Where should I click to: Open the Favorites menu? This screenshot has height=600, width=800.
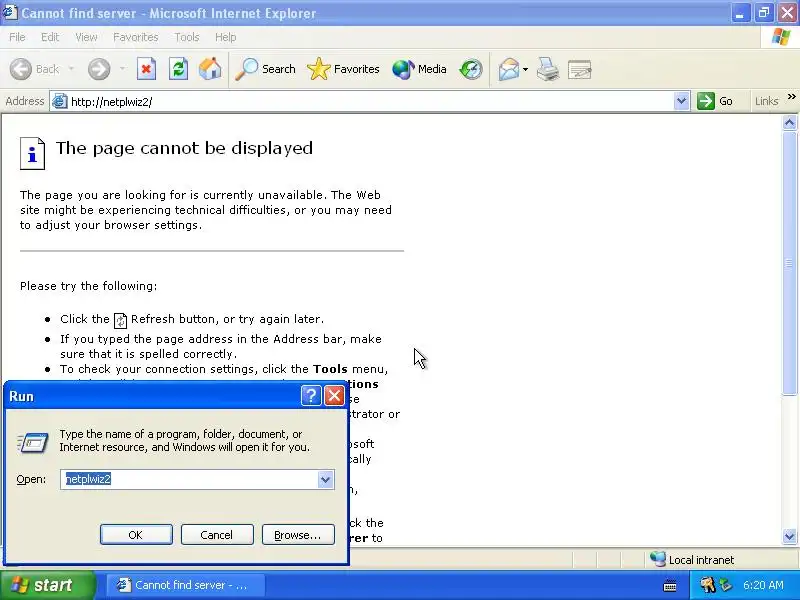(x=136, y=37)
